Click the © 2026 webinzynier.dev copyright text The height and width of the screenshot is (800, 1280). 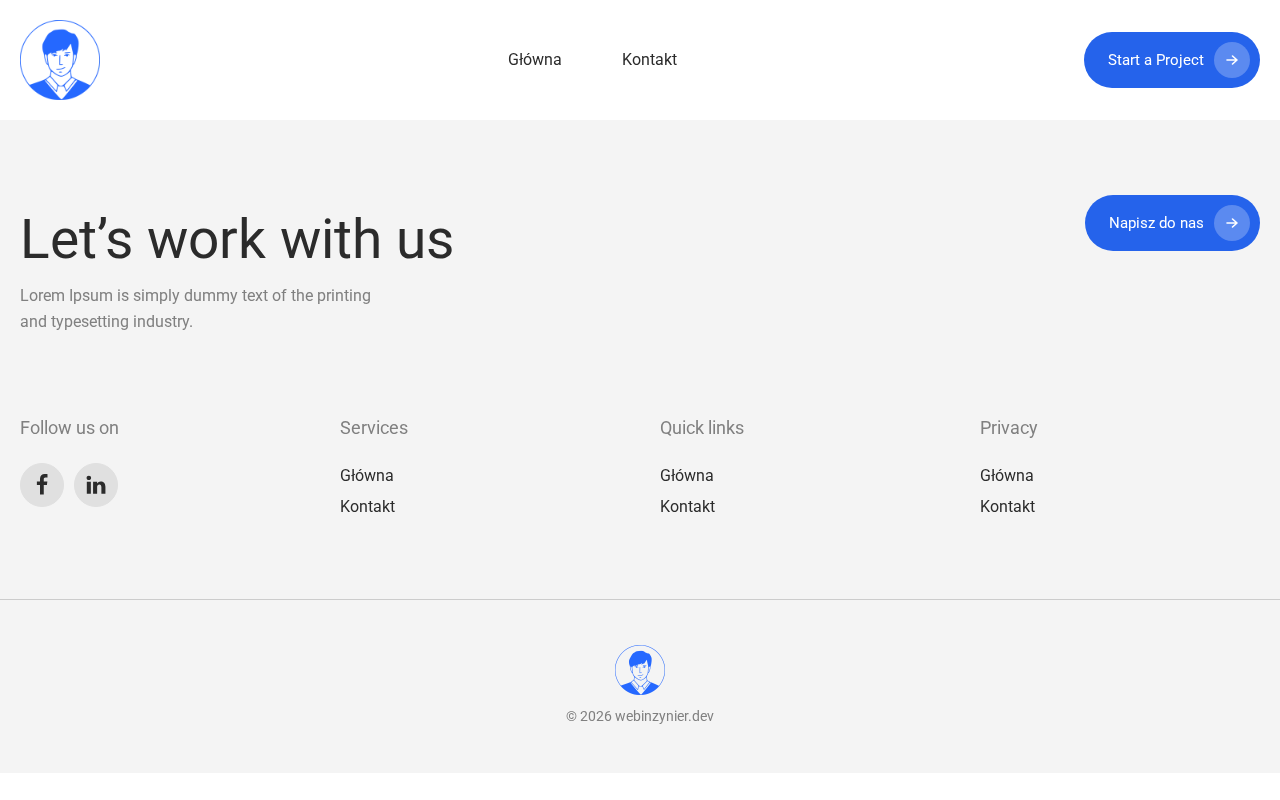point(640,716)
